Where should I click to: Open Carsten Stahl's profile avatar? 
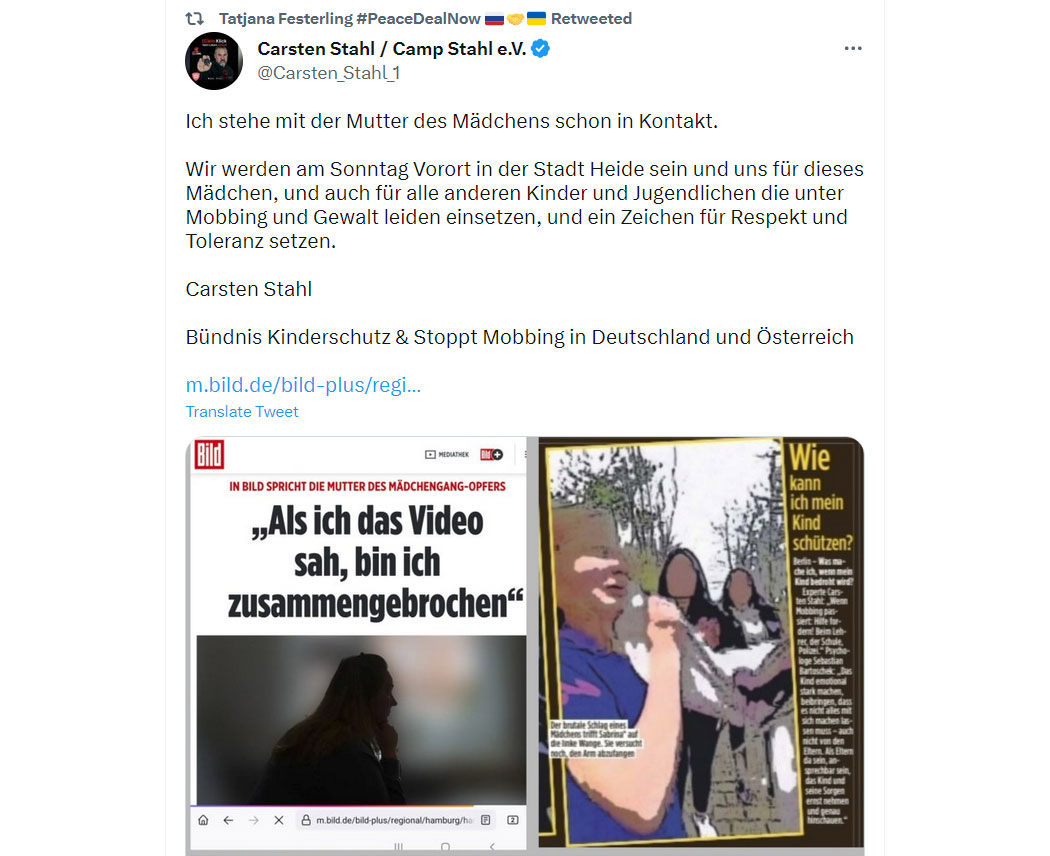[214, 61]
